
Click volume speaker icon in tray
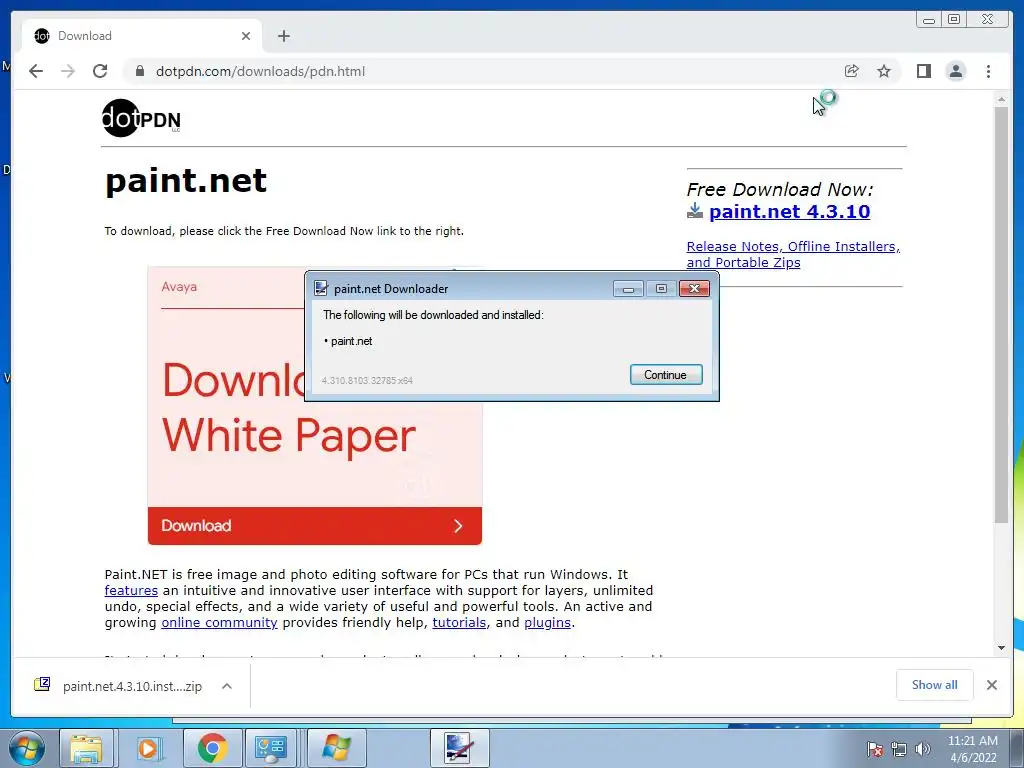pos(922,749)
